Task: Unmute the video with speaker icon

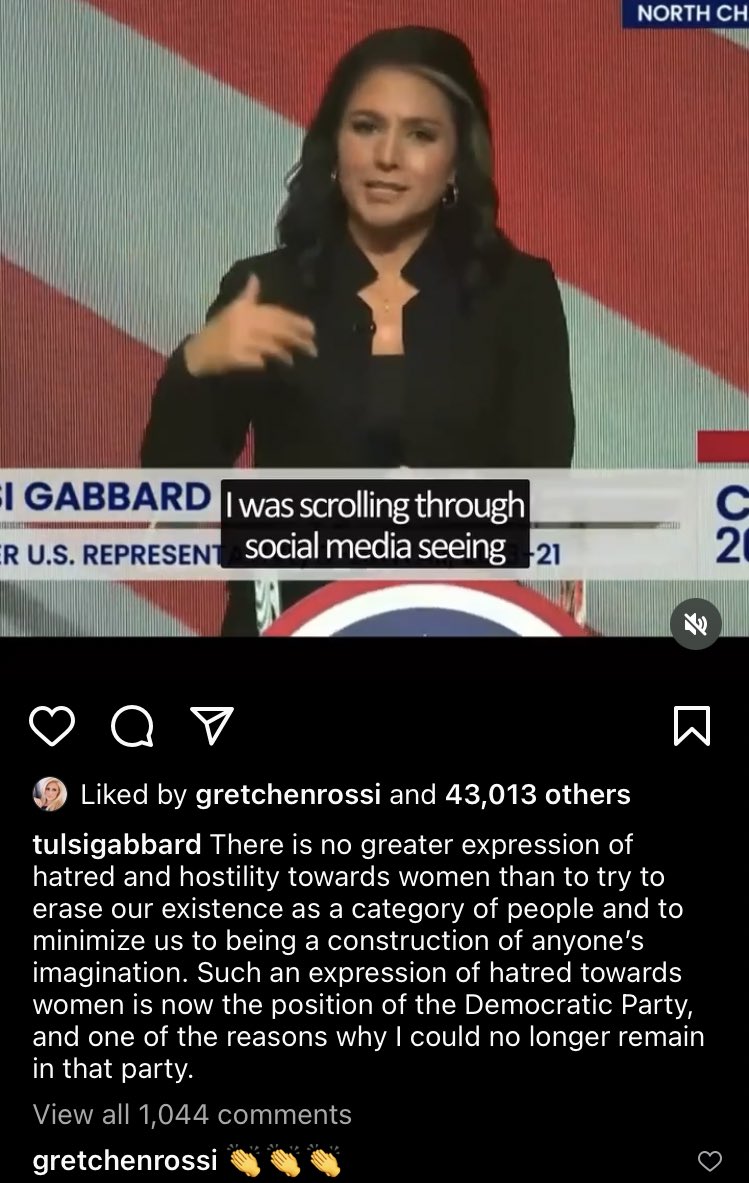Action: pos(695,624)
